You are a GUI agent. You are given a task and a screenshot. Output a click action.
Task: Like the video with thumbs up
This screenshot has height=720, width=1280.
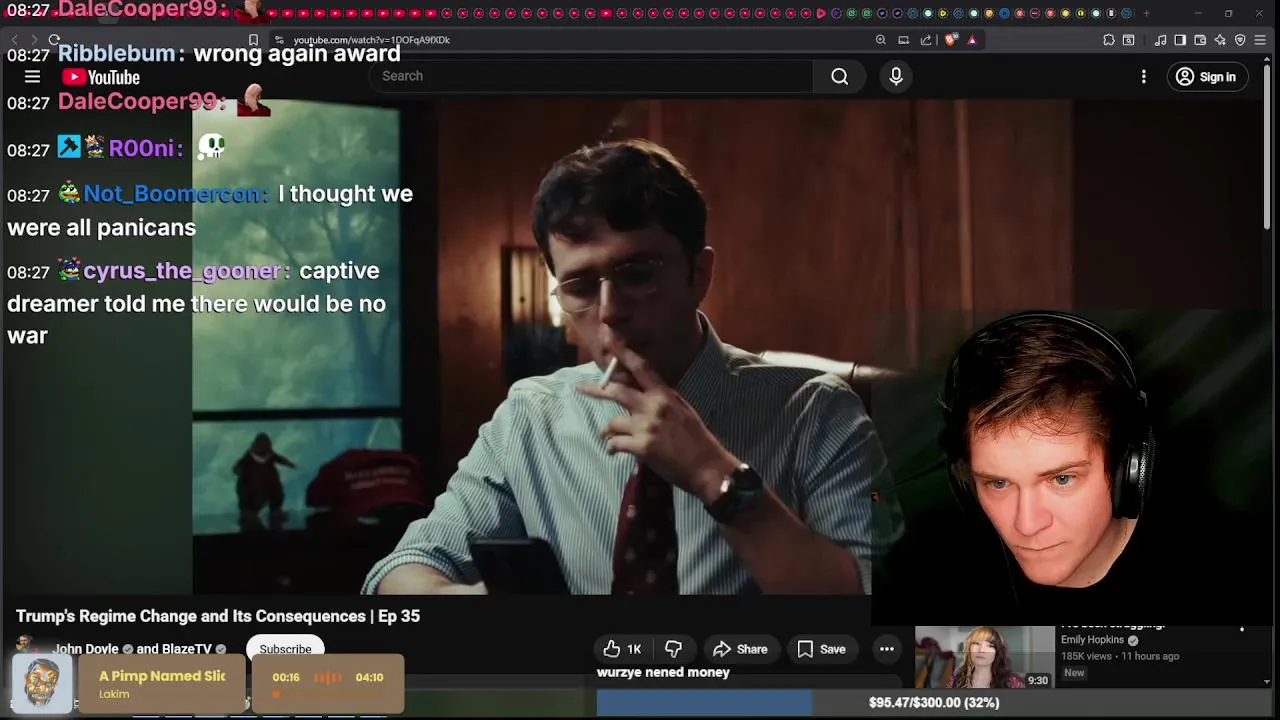point(621,649)
